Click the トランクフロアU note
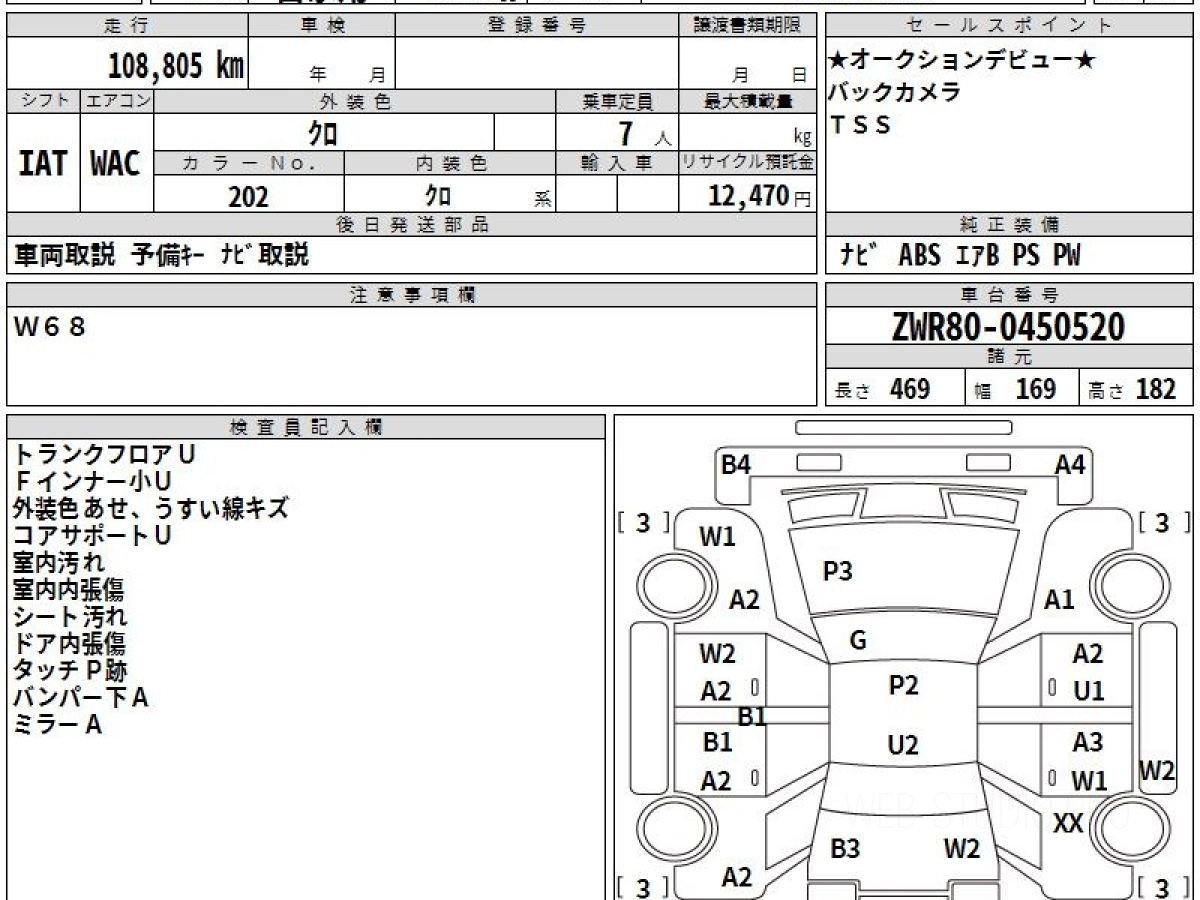The height and width of the screenshot is (900, 1200). coord(104,454)
